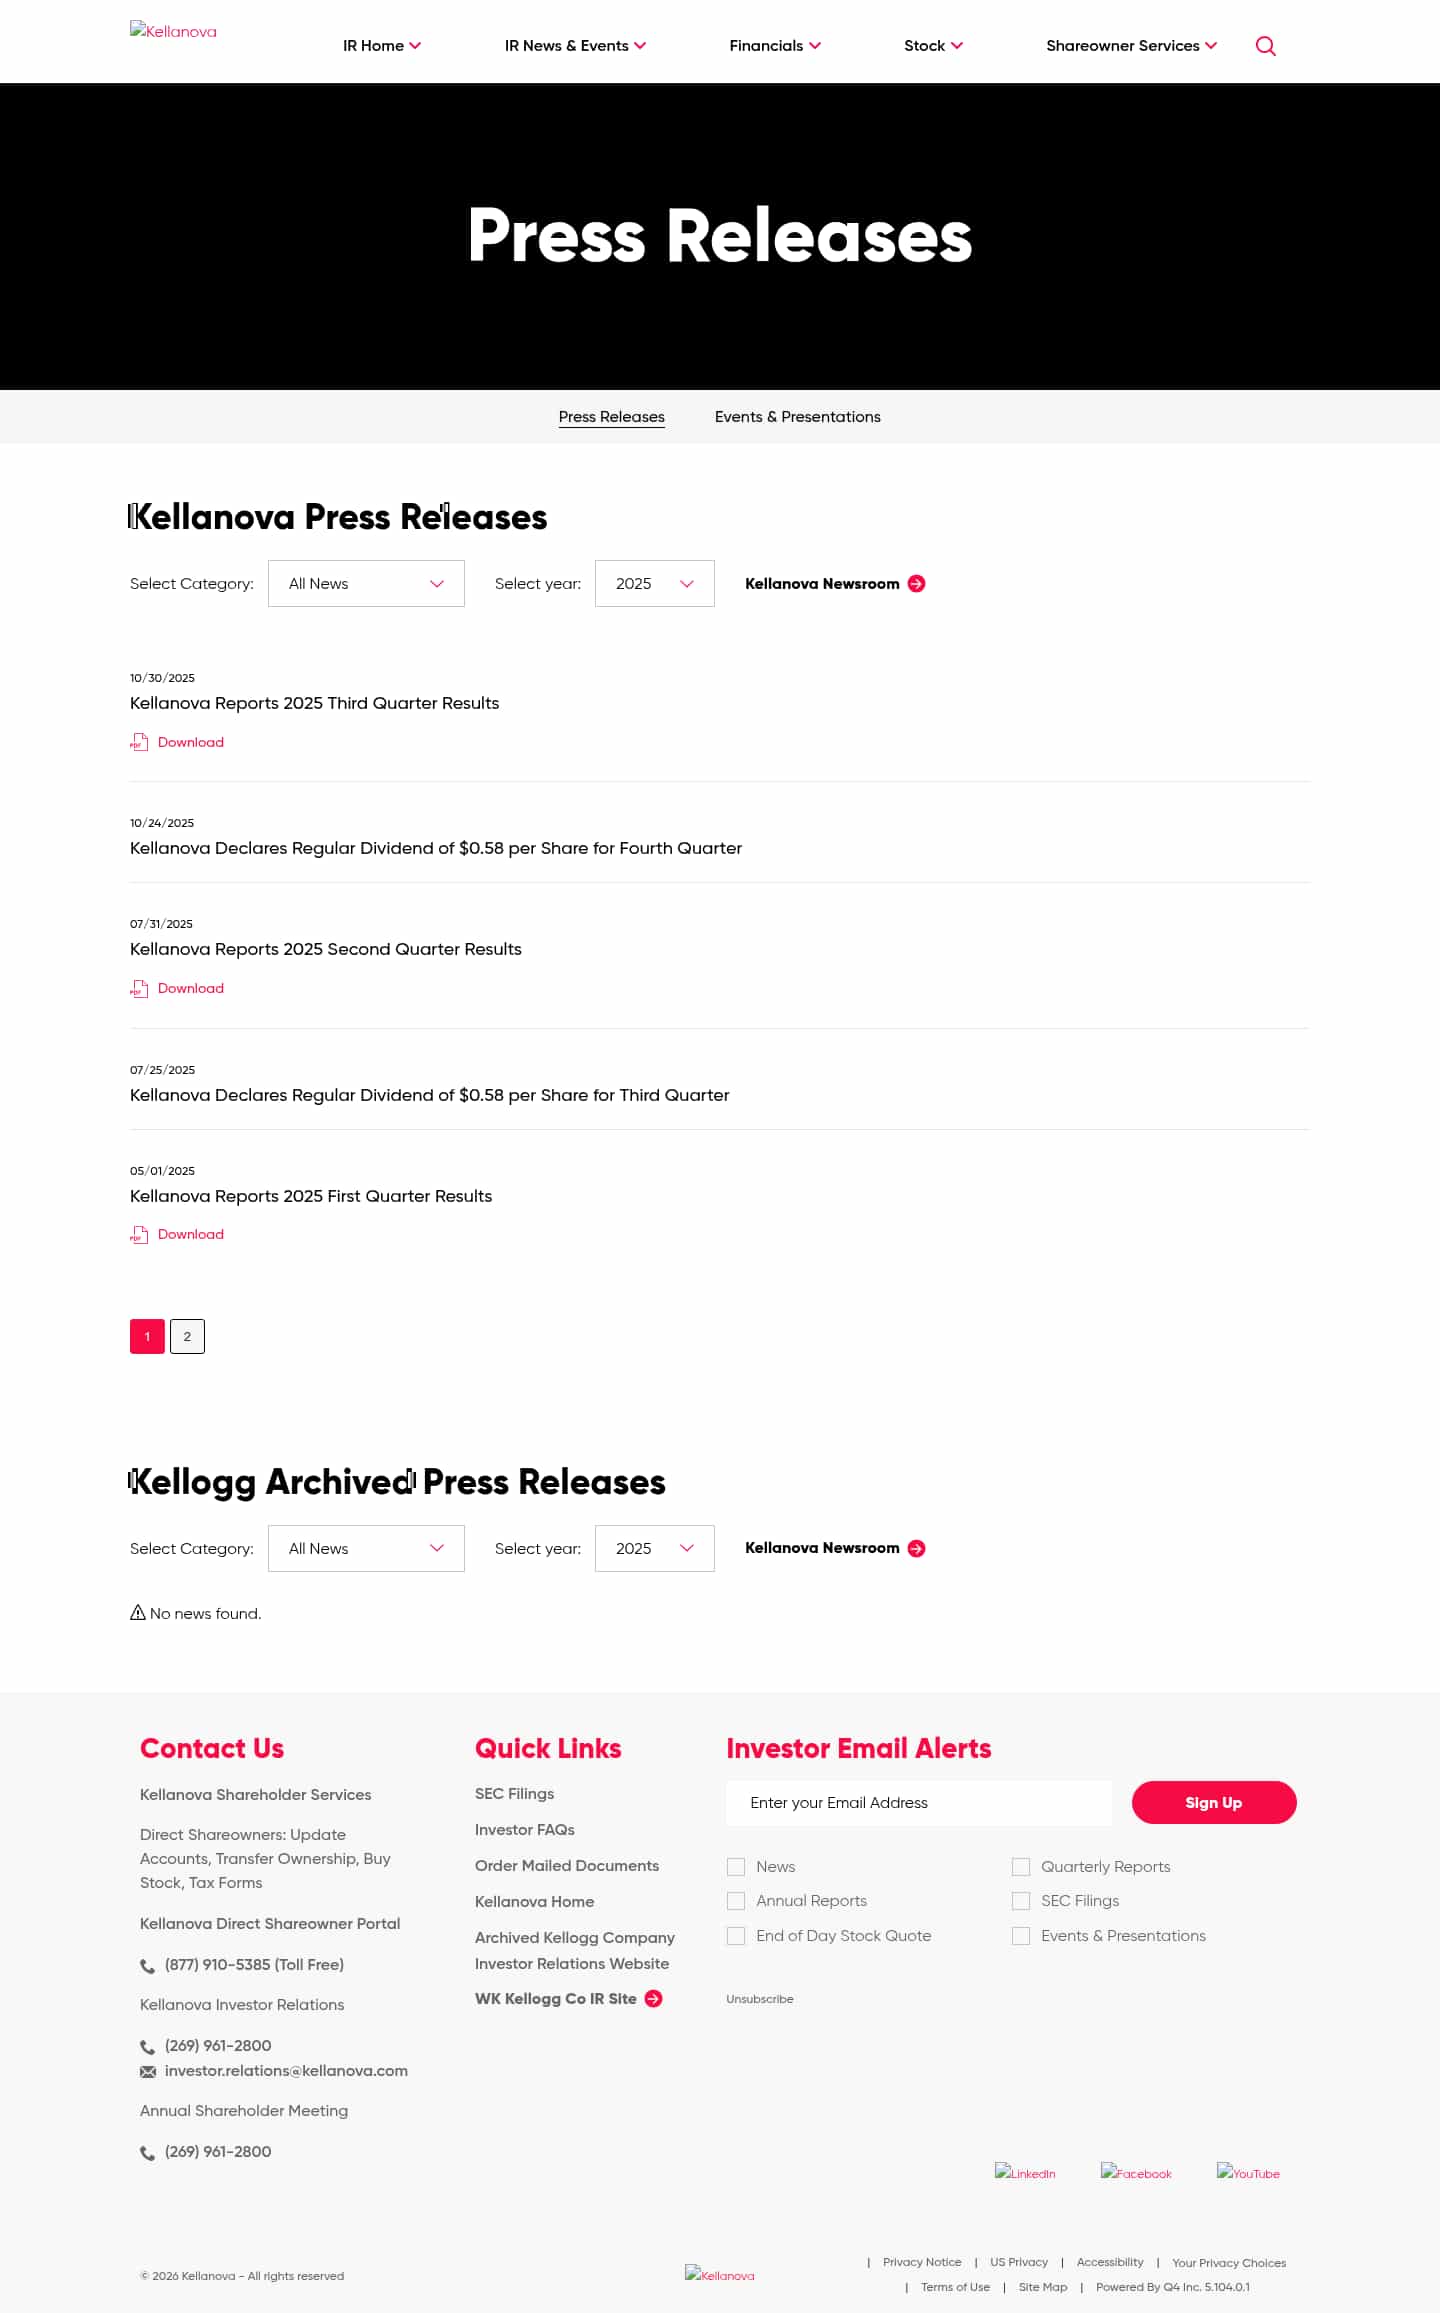
Task: Open the search magnifier icon
Action: pyautogui.click(x=1265, y=46)
